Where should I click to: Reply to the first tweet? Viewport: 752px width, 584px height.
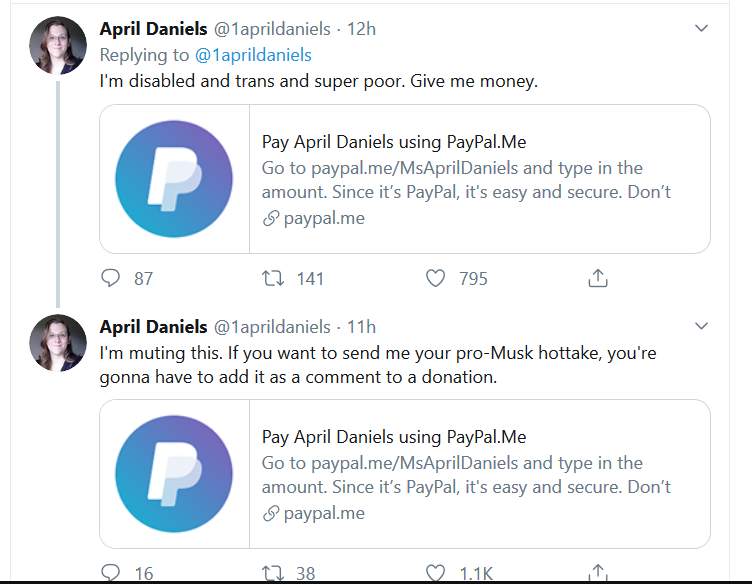[x=111, y=278]
